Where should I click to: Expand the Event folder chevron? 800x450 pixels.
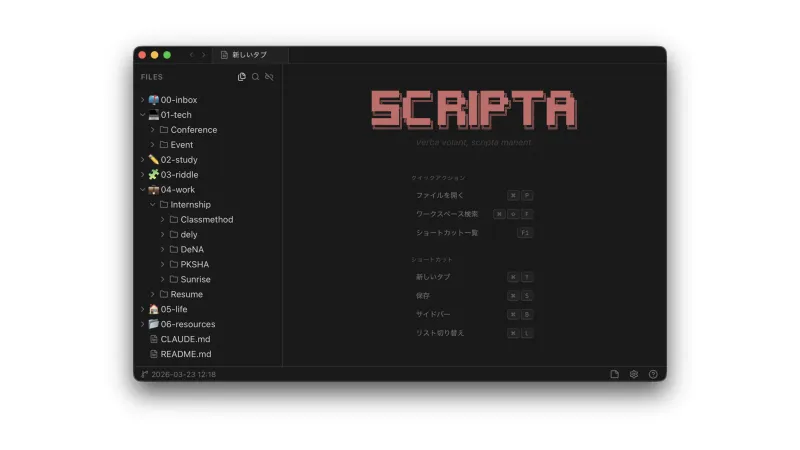[153, 145]
